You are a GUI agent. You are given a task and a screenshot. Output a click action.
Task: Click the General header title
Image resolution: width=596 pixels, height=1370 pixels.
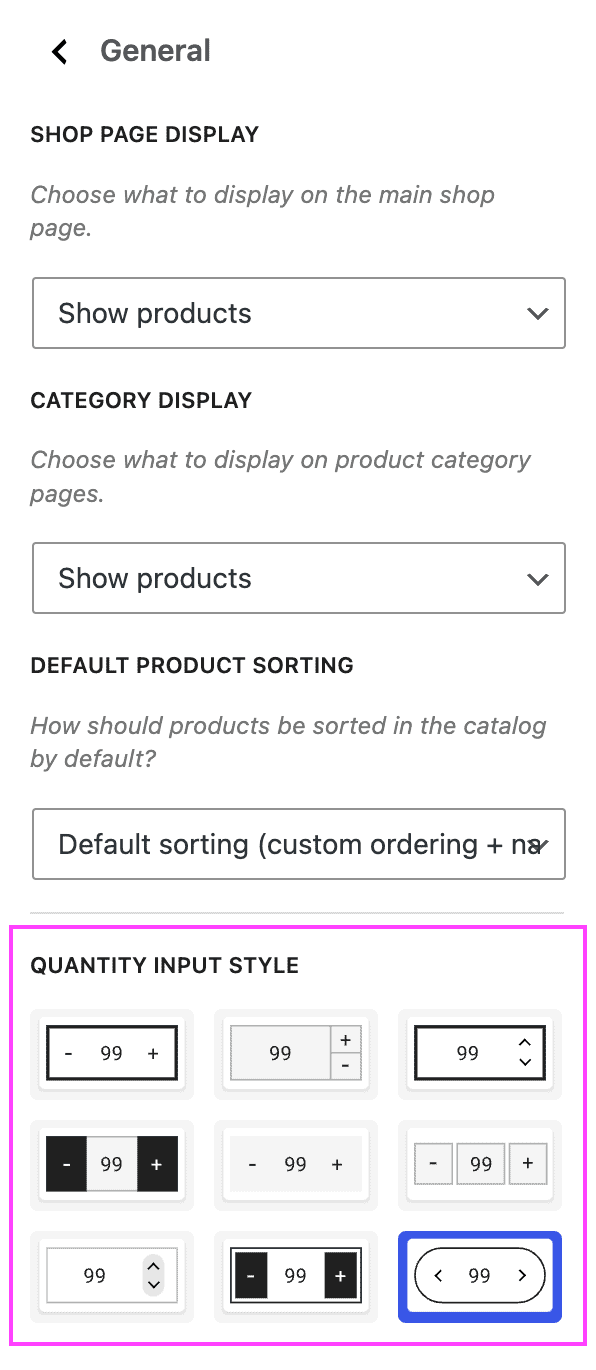[x=155, y=51]
